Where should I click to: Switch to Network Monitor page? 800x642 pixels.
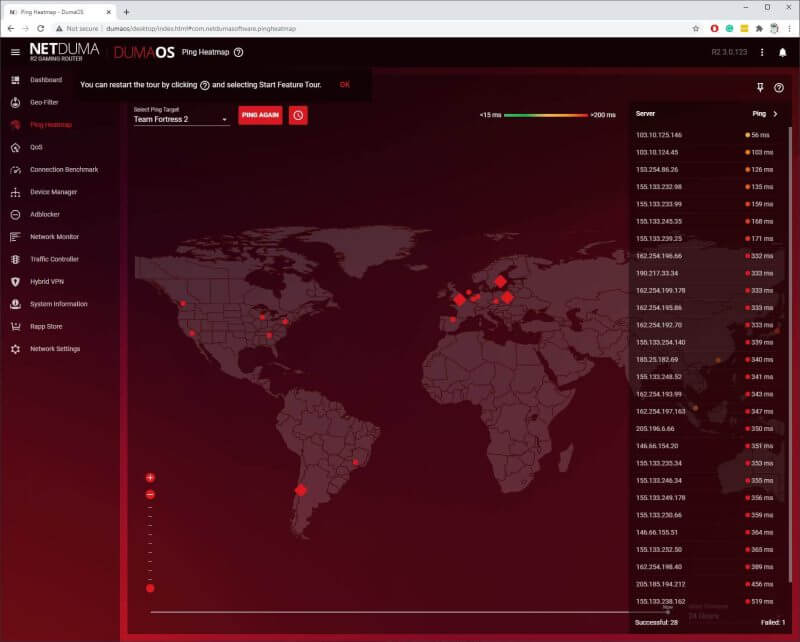coord(54,237)
